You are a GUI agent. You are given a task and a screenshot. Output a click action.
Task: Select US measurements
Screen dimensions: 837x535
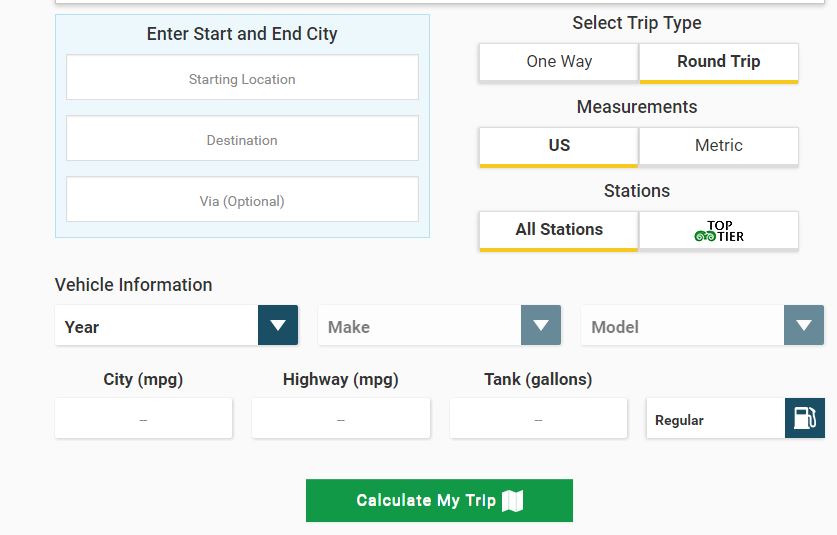(x=559, y=146)
